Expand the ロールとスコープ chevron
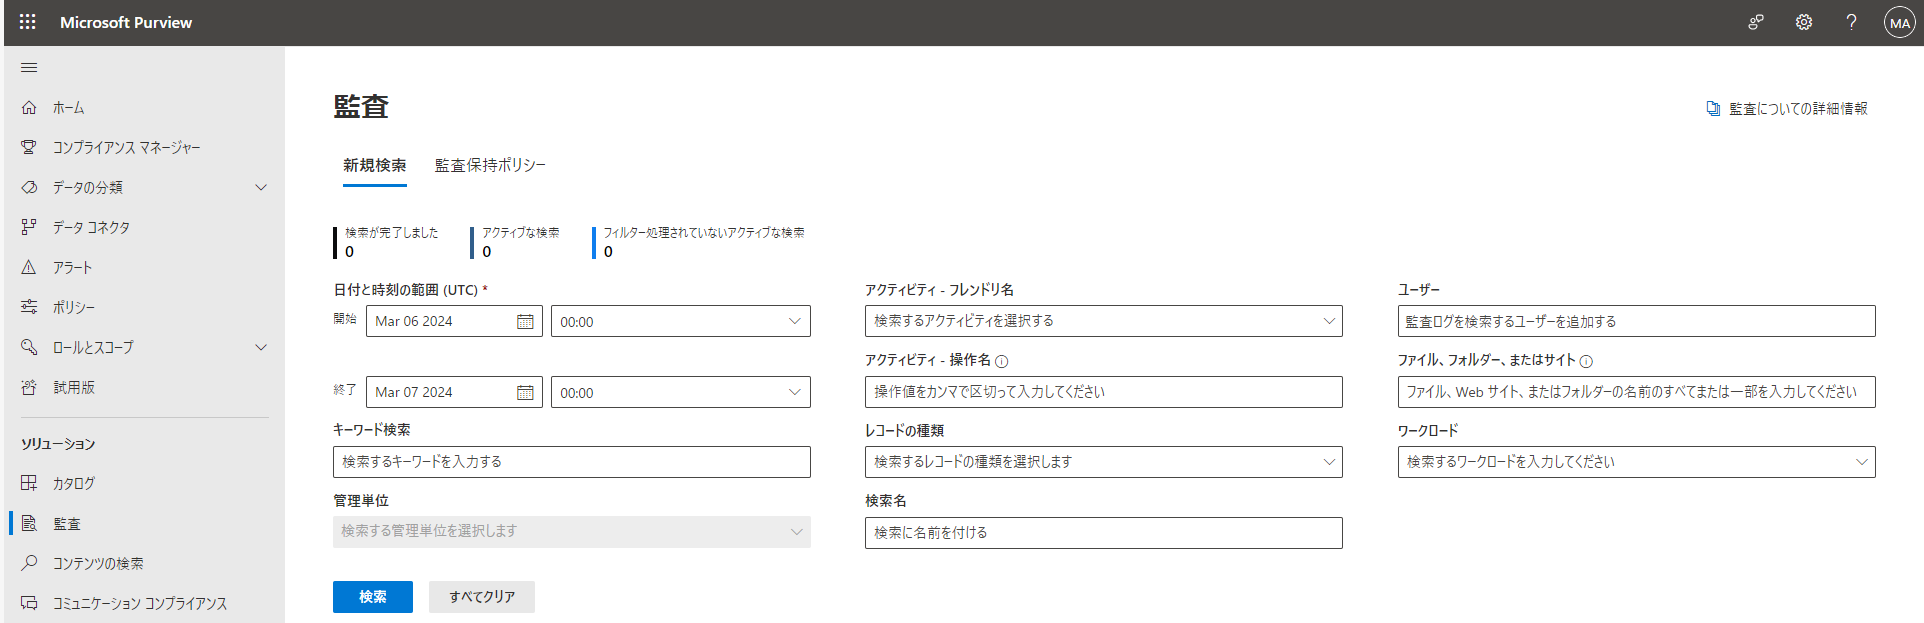Screen dimensions: 1924x623 click(x=261, y=347)
